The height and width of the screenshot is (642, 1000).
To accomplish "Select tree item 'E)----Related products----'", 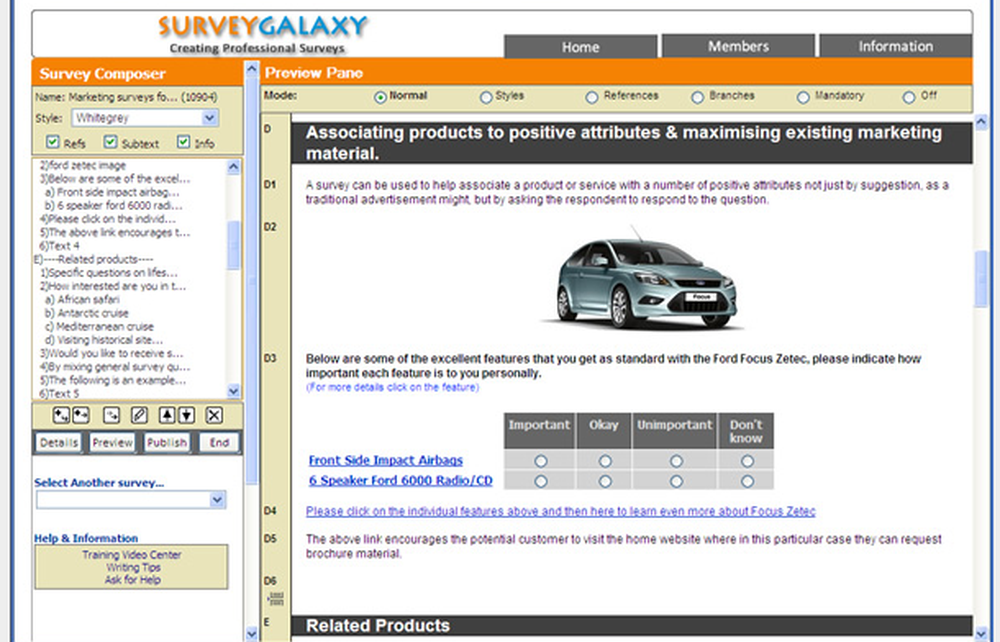I will (93, 259).
